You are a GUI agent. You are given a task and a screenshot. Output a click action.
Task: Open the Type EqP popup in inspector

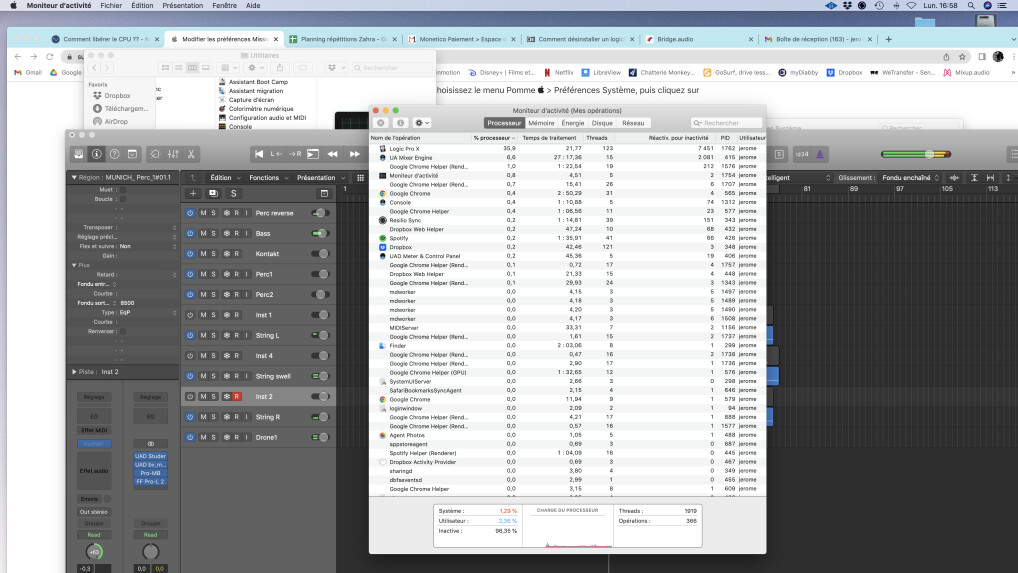point(147,312)
